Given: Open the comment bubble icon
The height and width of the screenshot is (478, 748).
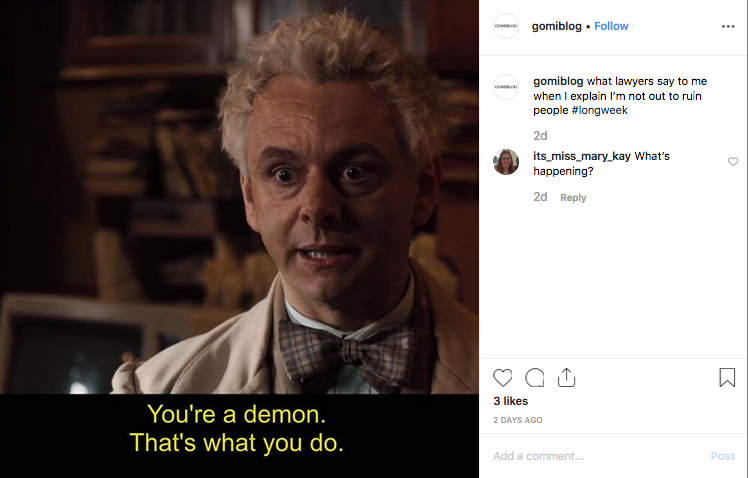Looking at the screenshot, I should tap(535, 378).
